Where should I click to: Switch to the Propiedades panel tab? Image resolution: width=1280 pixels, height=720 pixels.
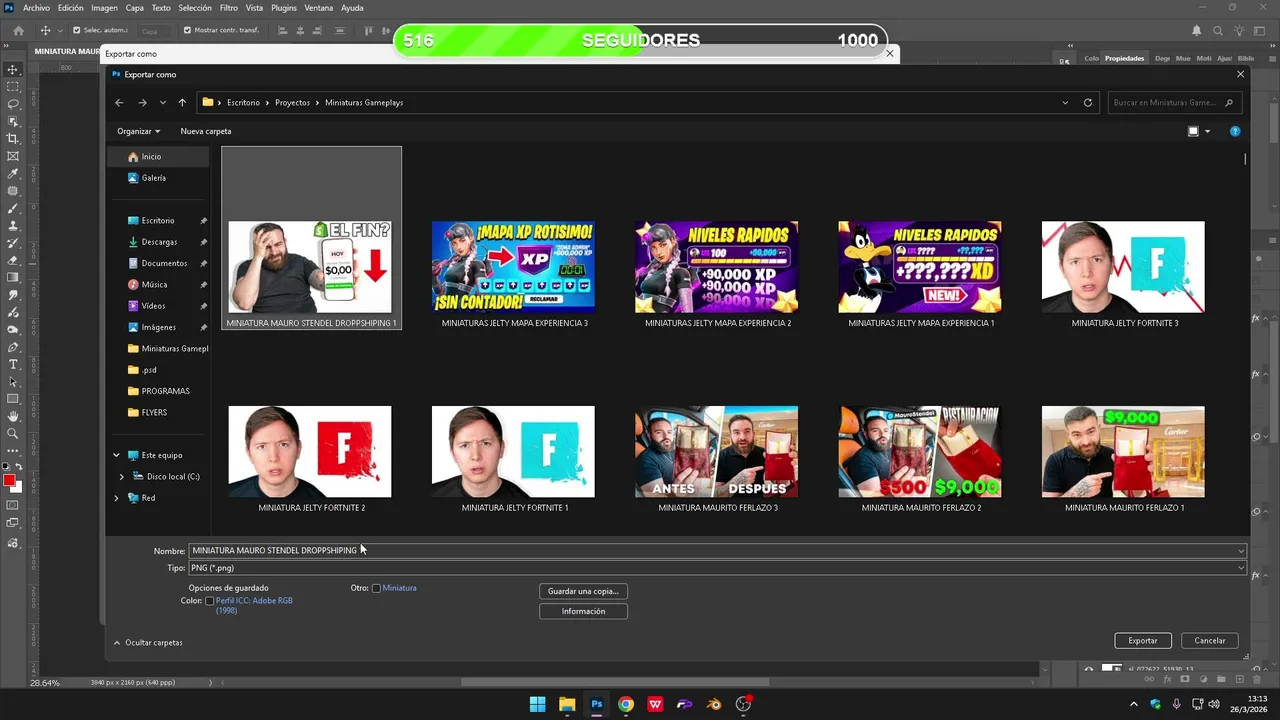pyautogui.click(x=1124, y=58)
